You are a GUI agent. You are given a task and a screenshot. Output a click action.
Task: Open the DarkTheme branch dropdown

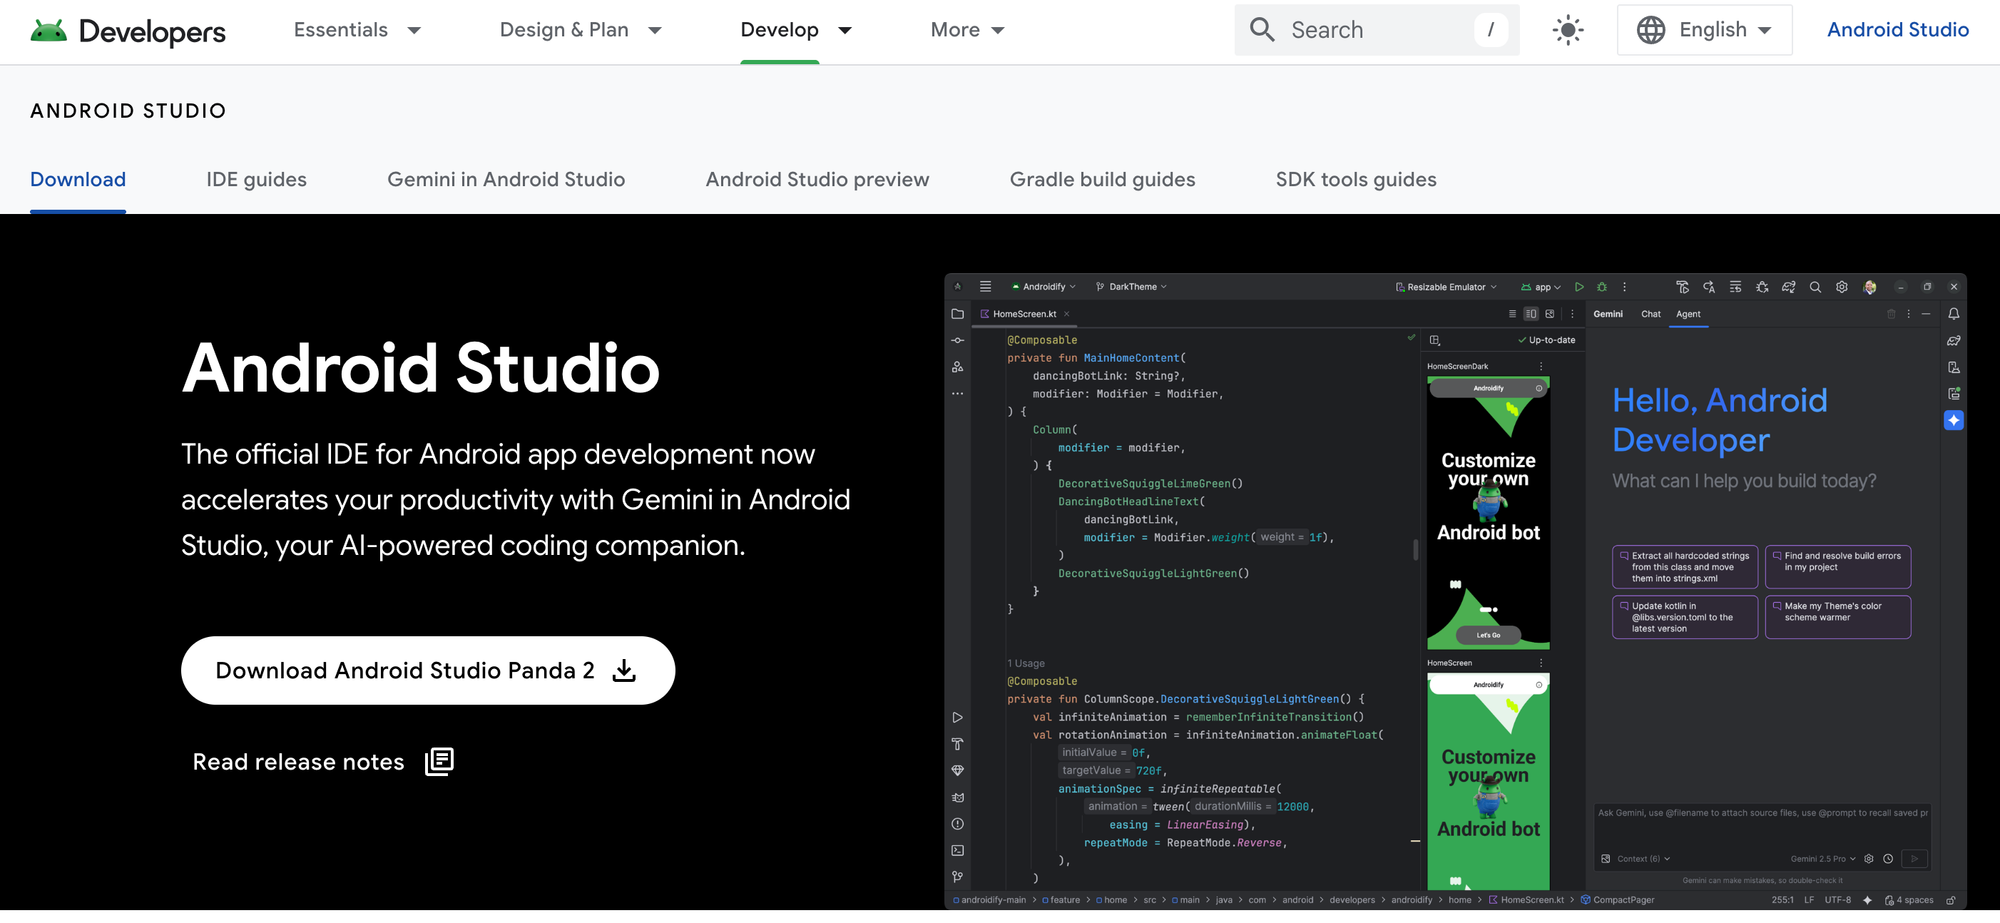pos(1131,287)
